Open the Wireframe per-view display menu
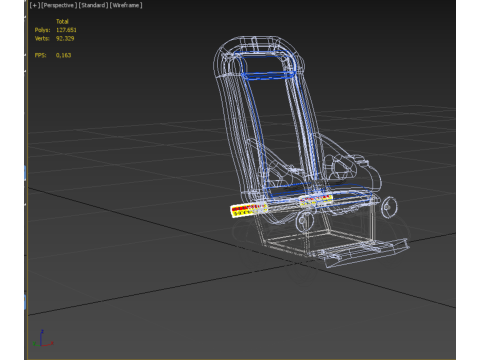The image size is (480, 360). (126, 5)
